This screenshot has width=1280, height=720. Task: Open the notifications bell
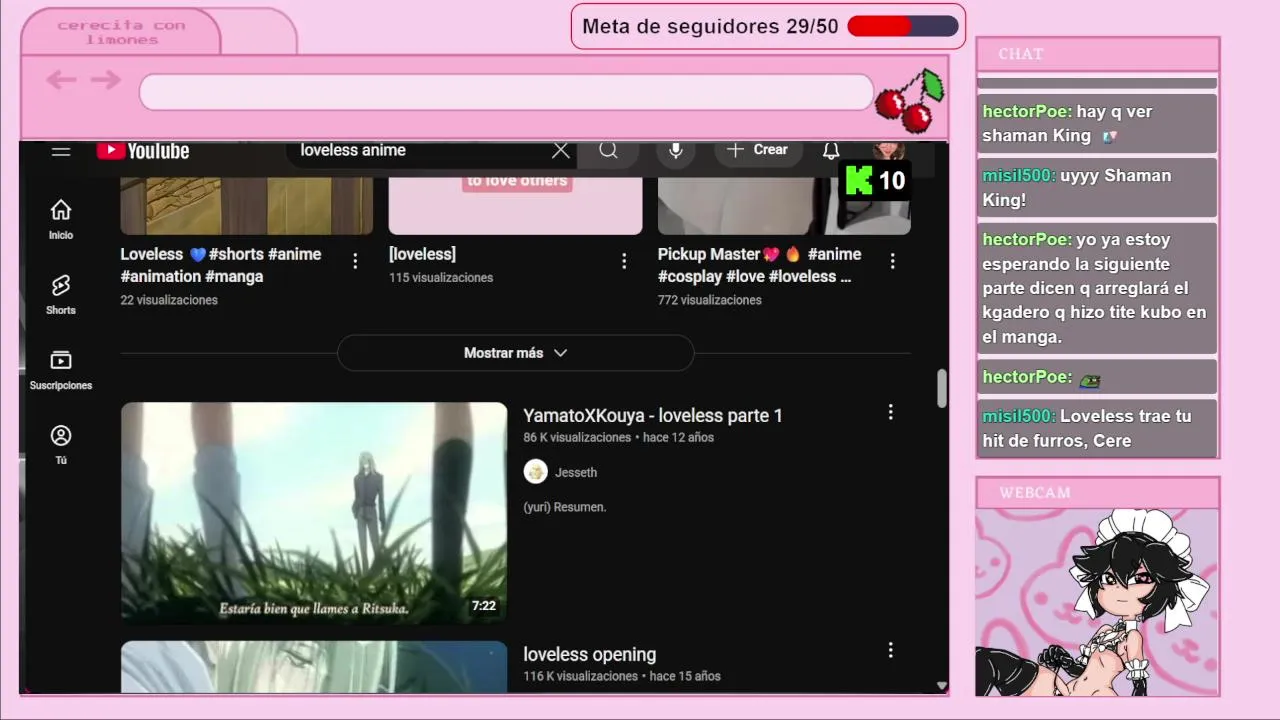[831, 150]
